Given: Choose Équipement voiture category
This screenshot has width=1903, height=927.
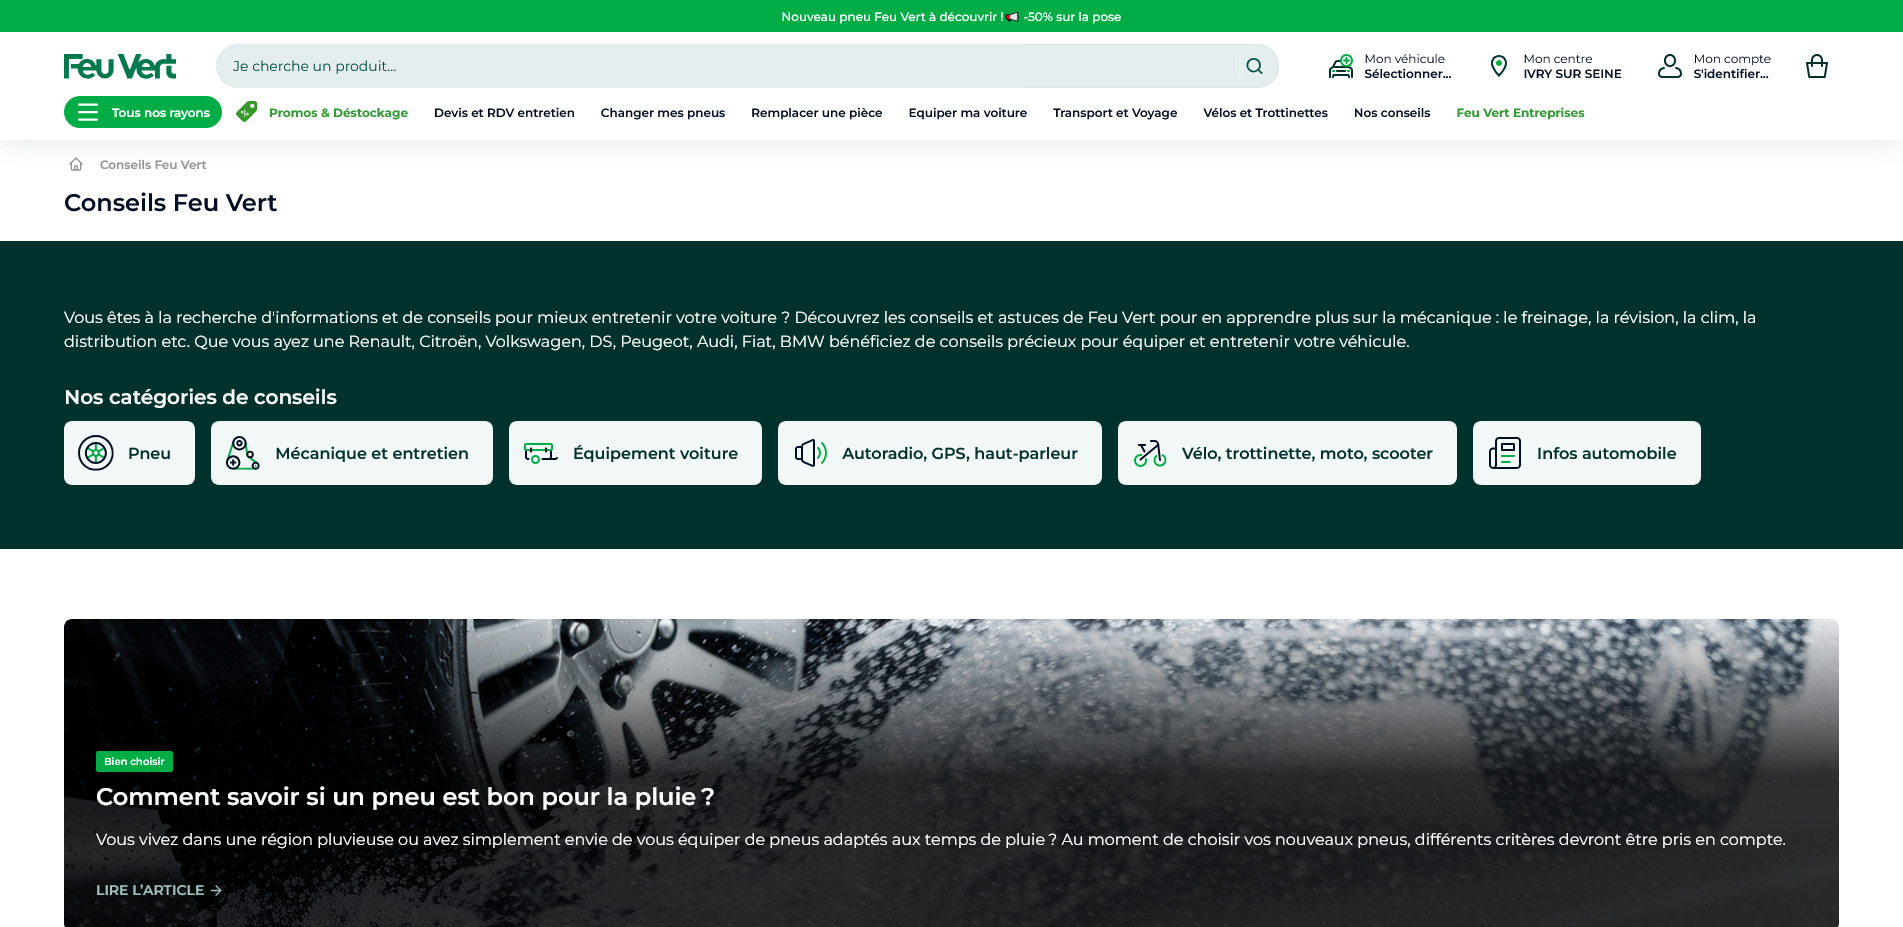Looking at the screenshot, I should pyautogui.click(x=655, y=453).
